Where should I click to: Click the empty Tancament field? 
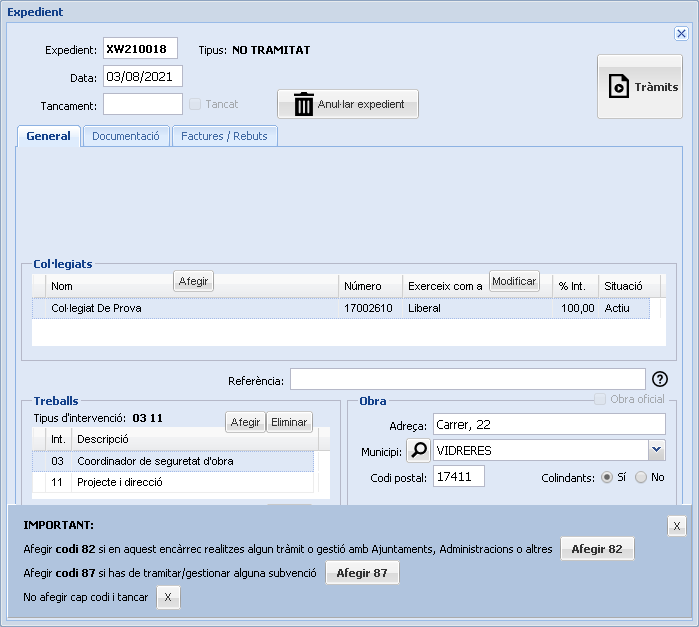coord(143,104)
